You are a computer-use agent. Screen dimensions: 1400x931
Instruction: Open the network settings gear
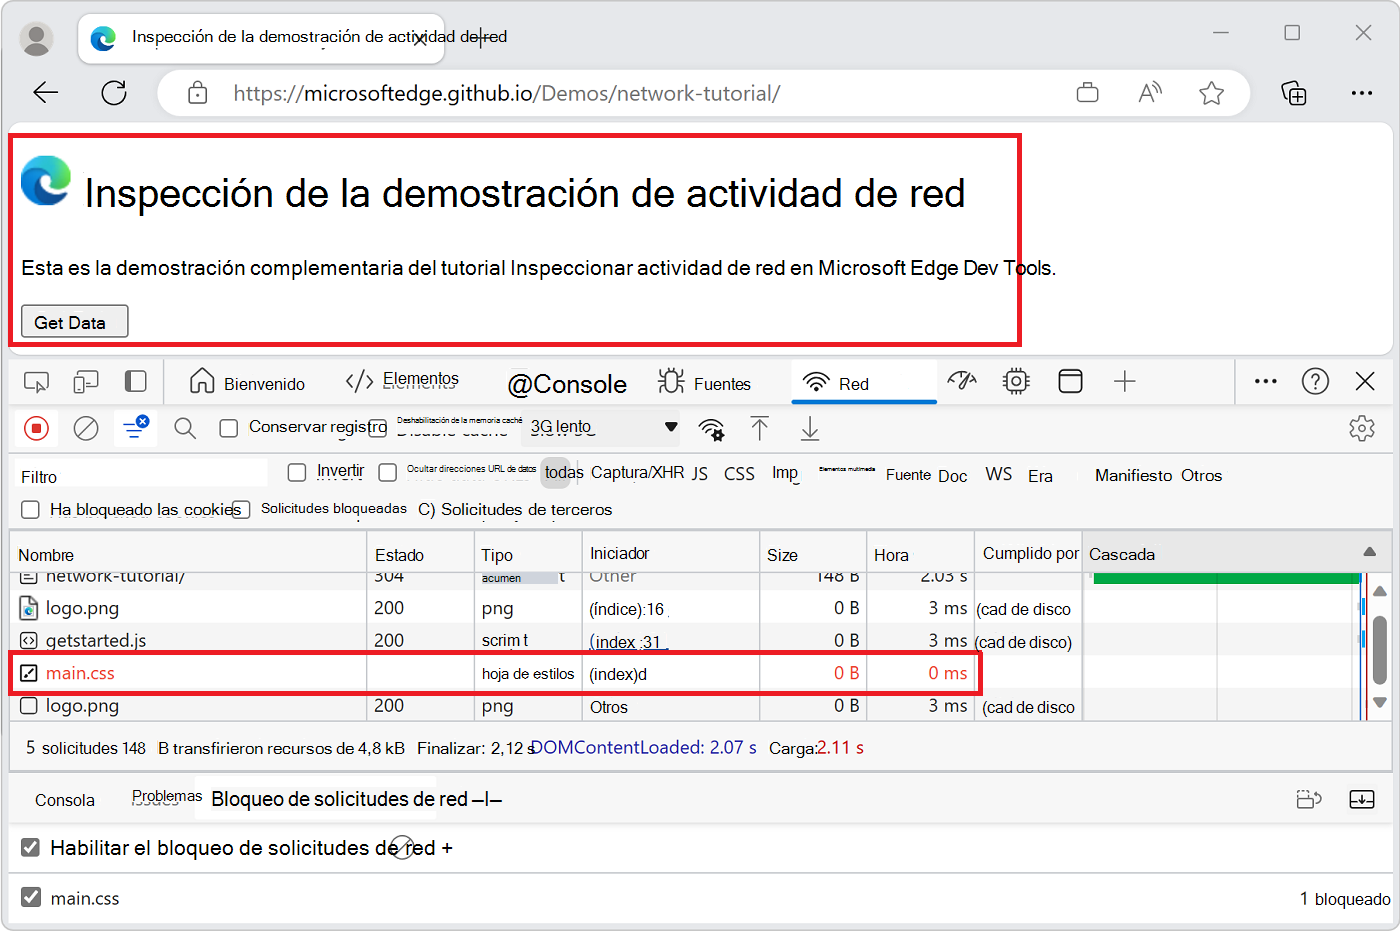tap(1362, 427)
